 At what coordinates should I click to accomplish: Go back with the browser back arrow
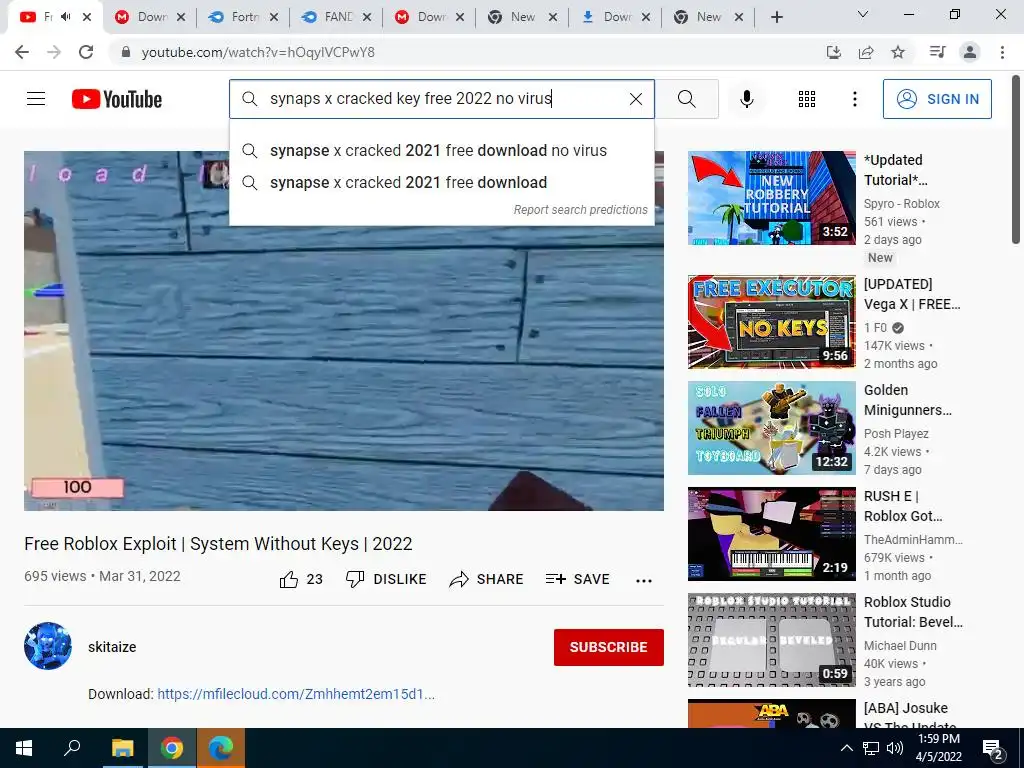coord(22,52)
